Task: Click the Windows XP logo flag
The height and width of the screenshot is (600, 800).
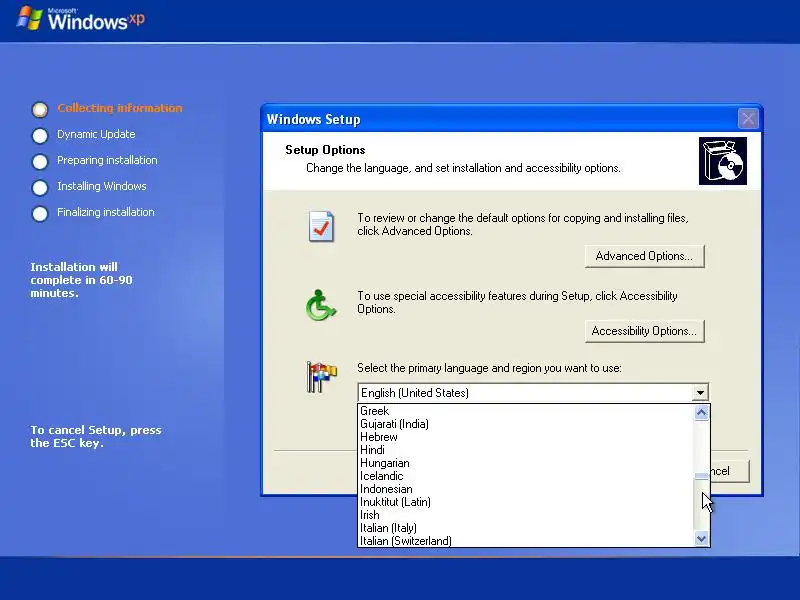Action: pos(30,18)
